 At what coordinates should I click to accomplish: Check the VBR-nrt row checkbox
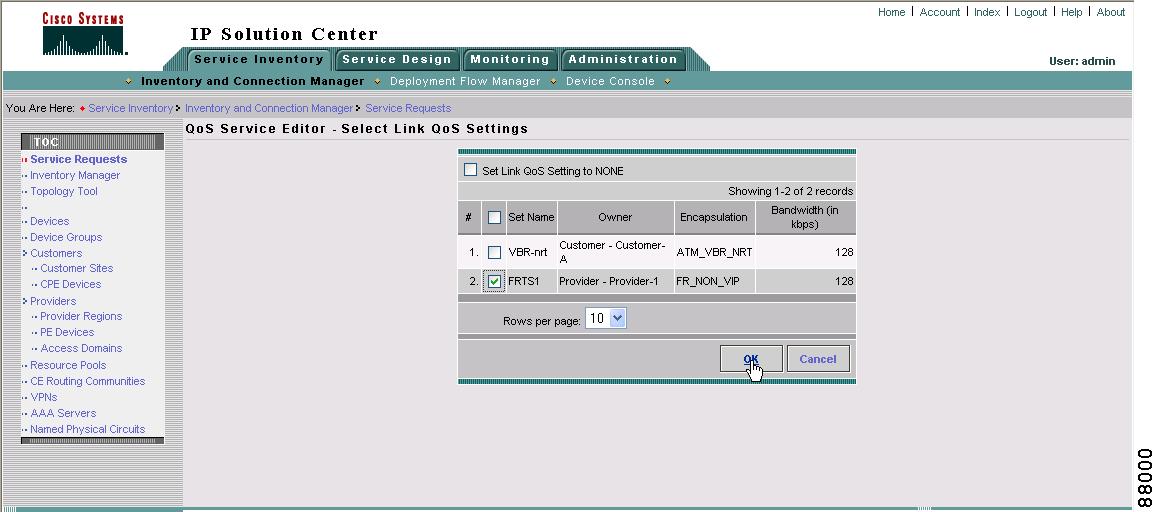click(x=494, y=252)
